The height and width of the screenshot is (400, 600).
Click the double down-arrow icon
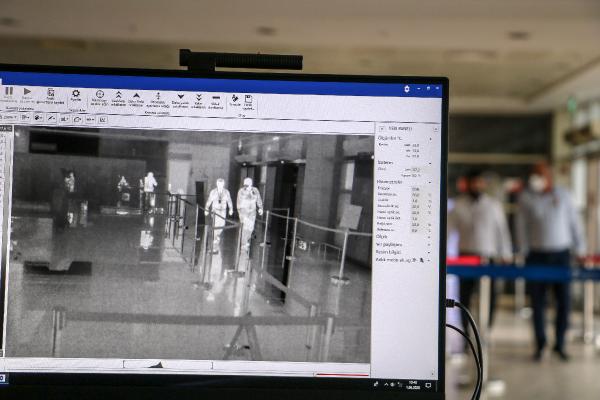click(198, 97)
